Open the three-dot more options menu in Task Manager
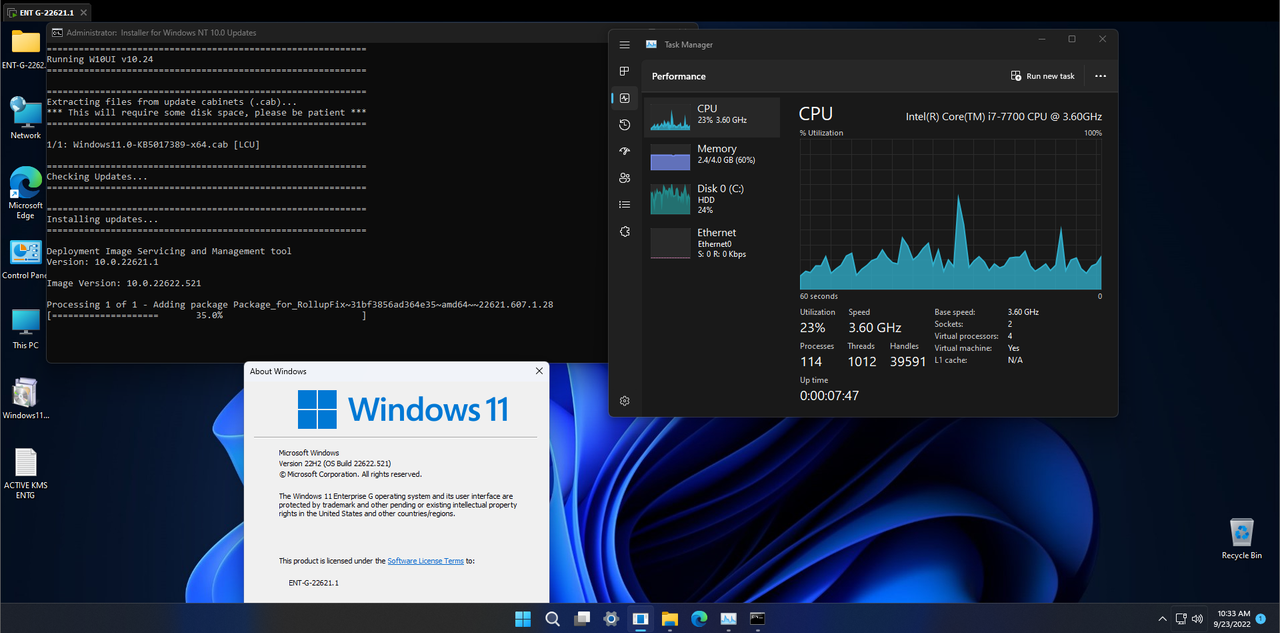Image resolution: width=1280 pixels, height=633 pixels. (1100, 76)
